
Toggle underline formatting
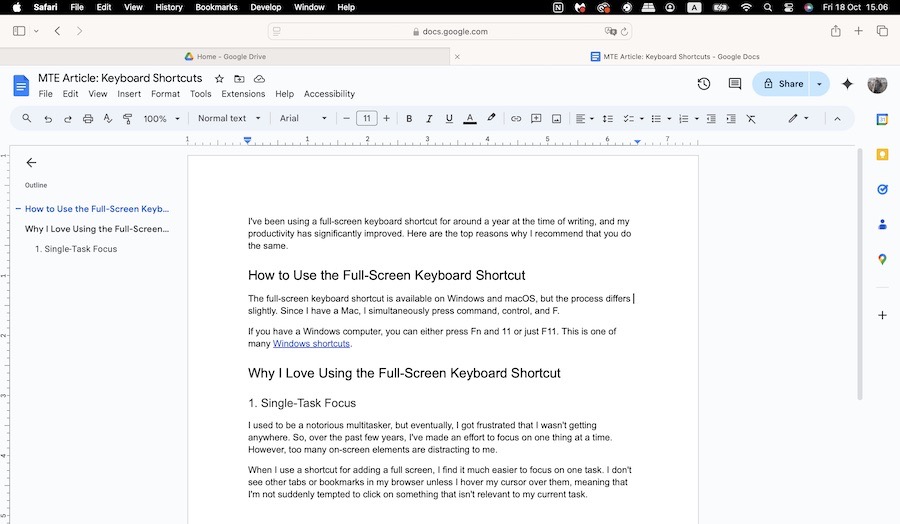(449, 119)
